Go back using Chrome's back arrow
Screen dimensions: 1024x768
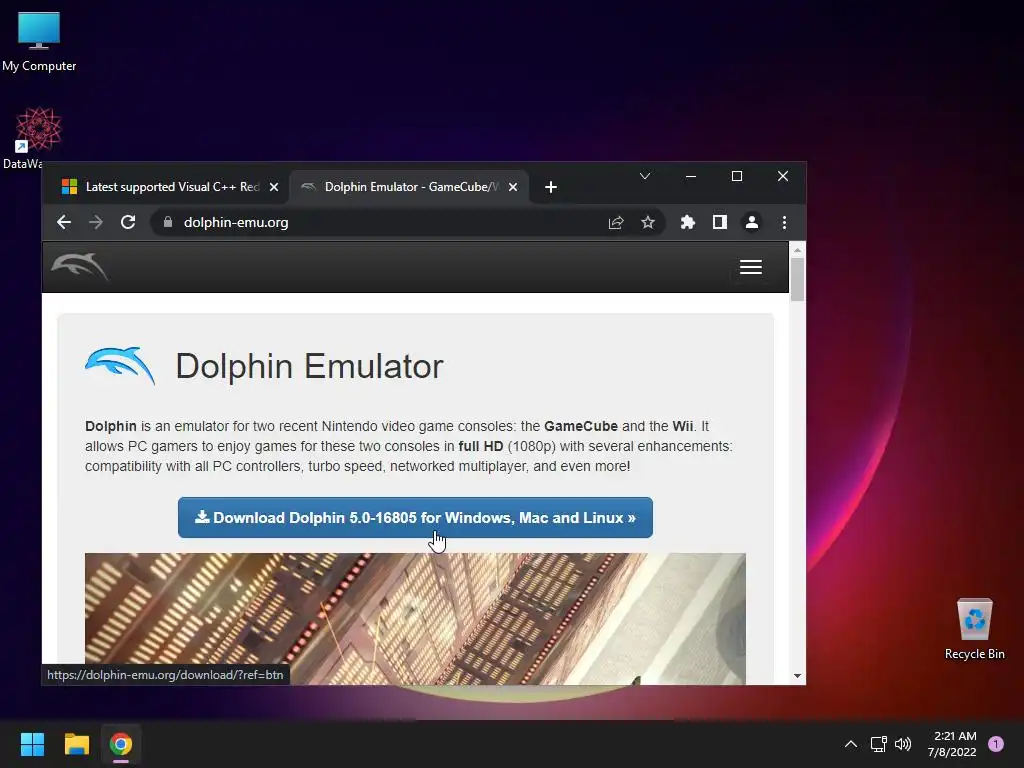63,222
